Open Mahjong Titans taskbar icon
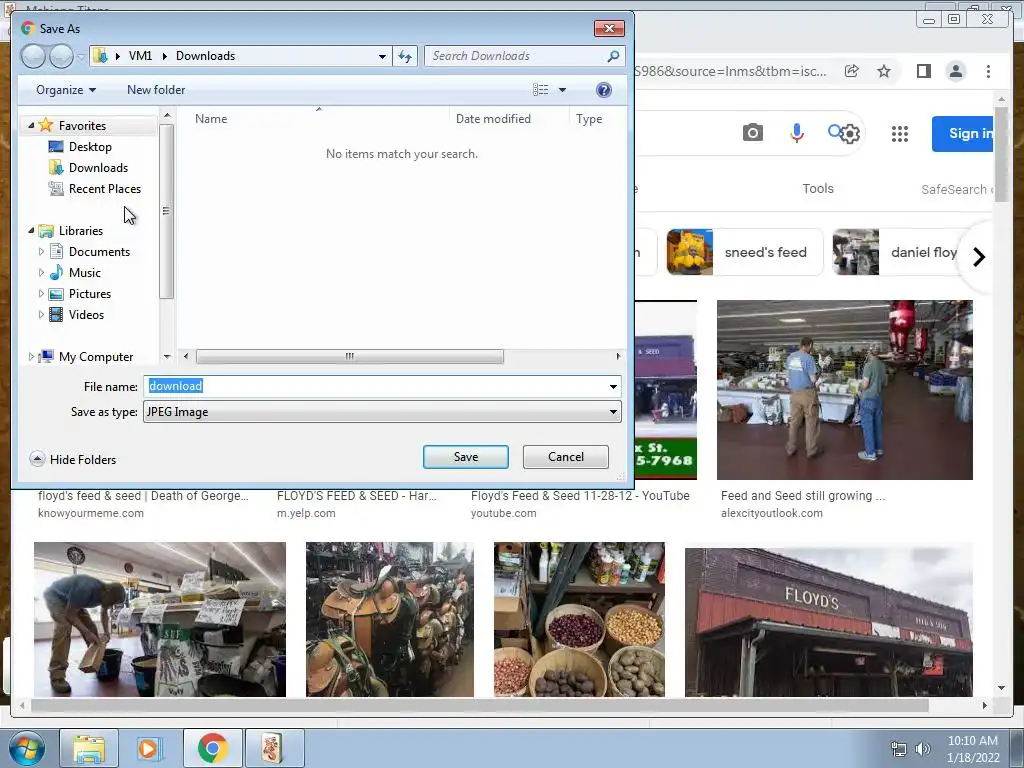The height and width of the screenshot is (768, 1024). click(x=274, y=748)
